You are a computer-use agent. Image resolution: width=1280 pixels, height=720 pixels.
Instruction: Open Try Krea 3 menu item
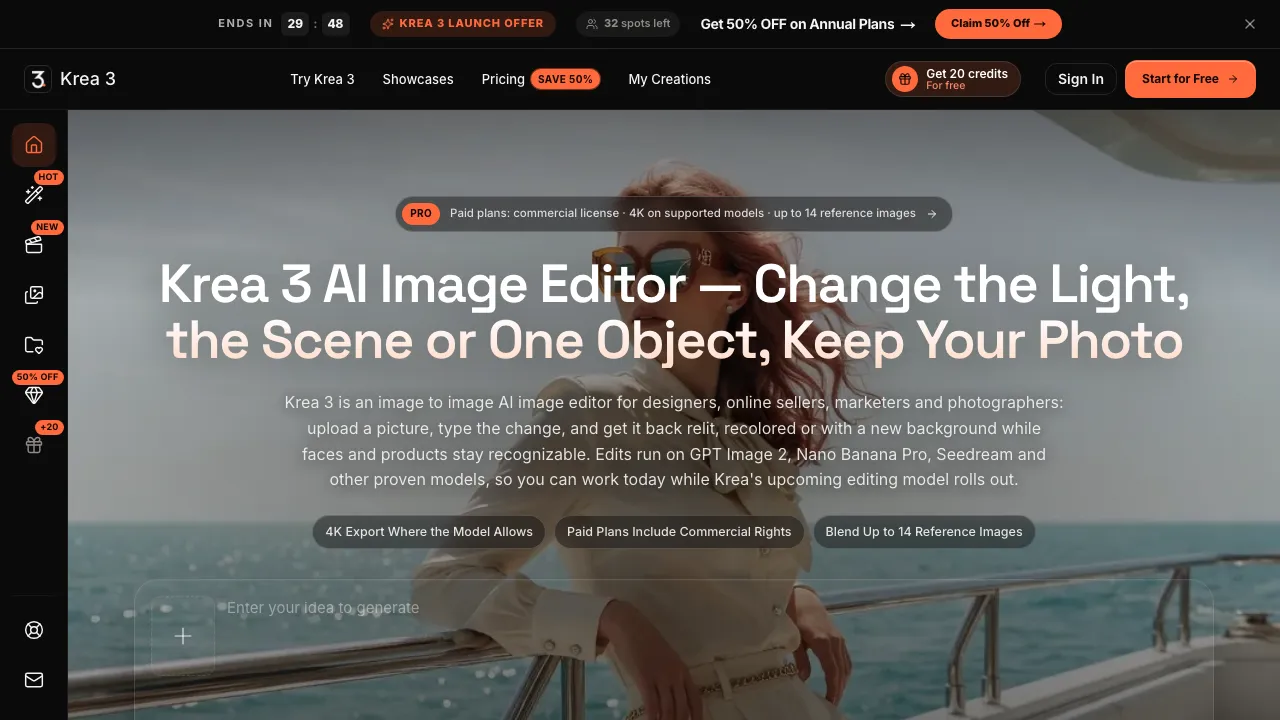click(322, 79)
